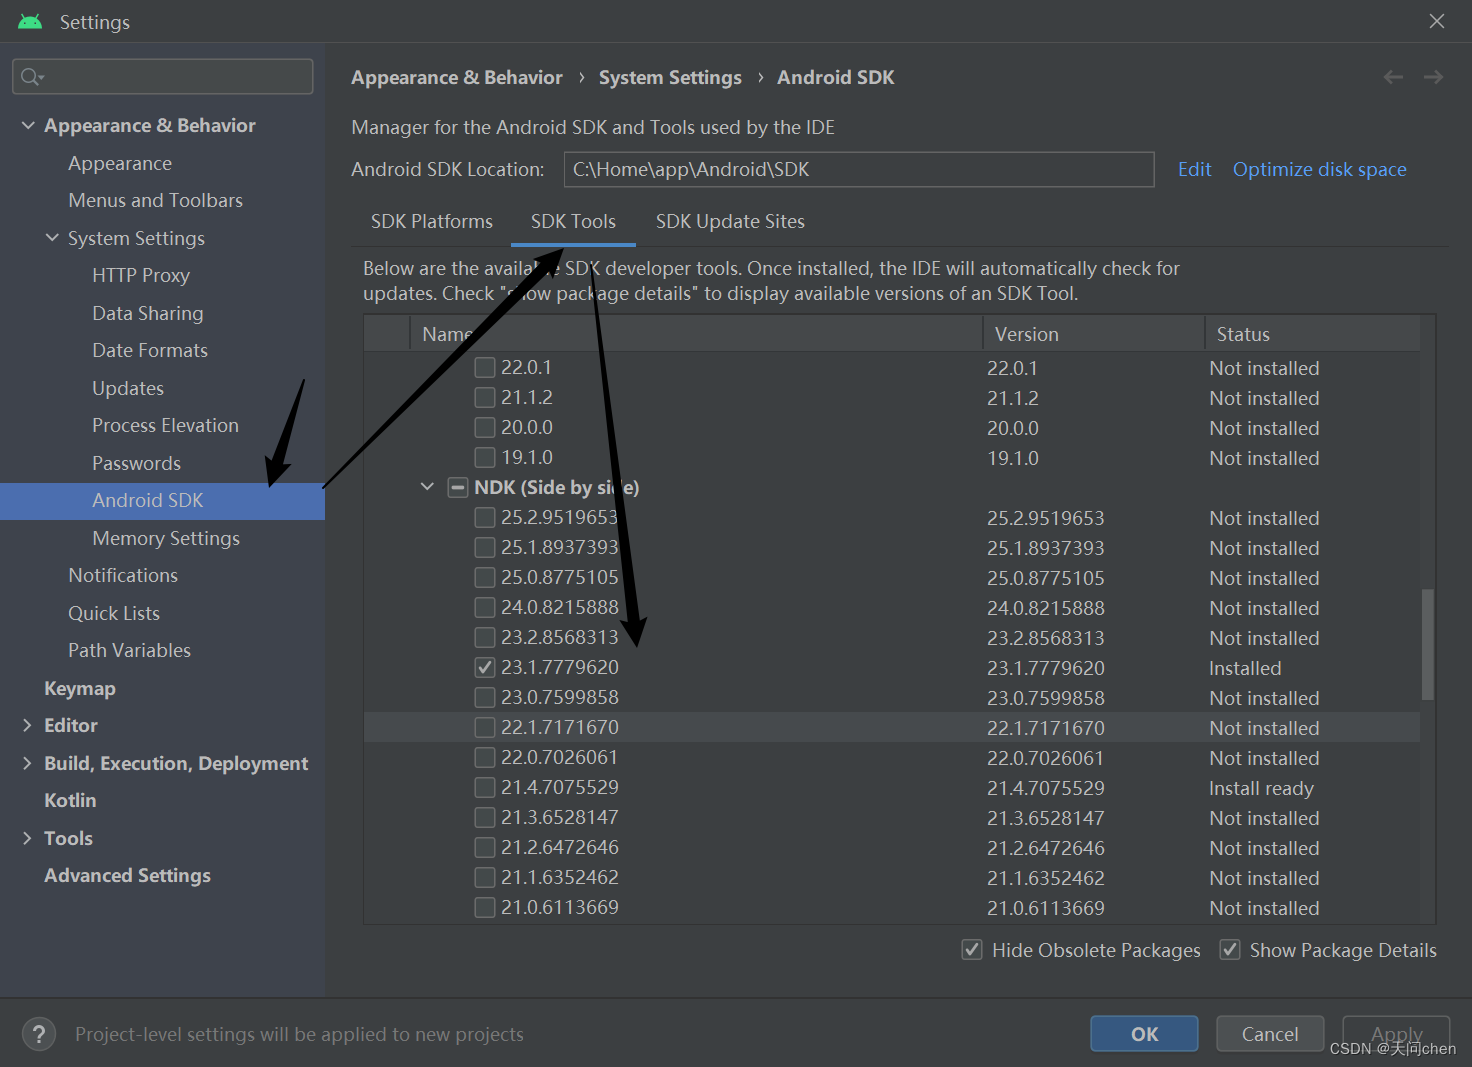Toggle Show Package Details checkbox
This screenshot has height=1067, width=1472.
tap(1230, 950)
